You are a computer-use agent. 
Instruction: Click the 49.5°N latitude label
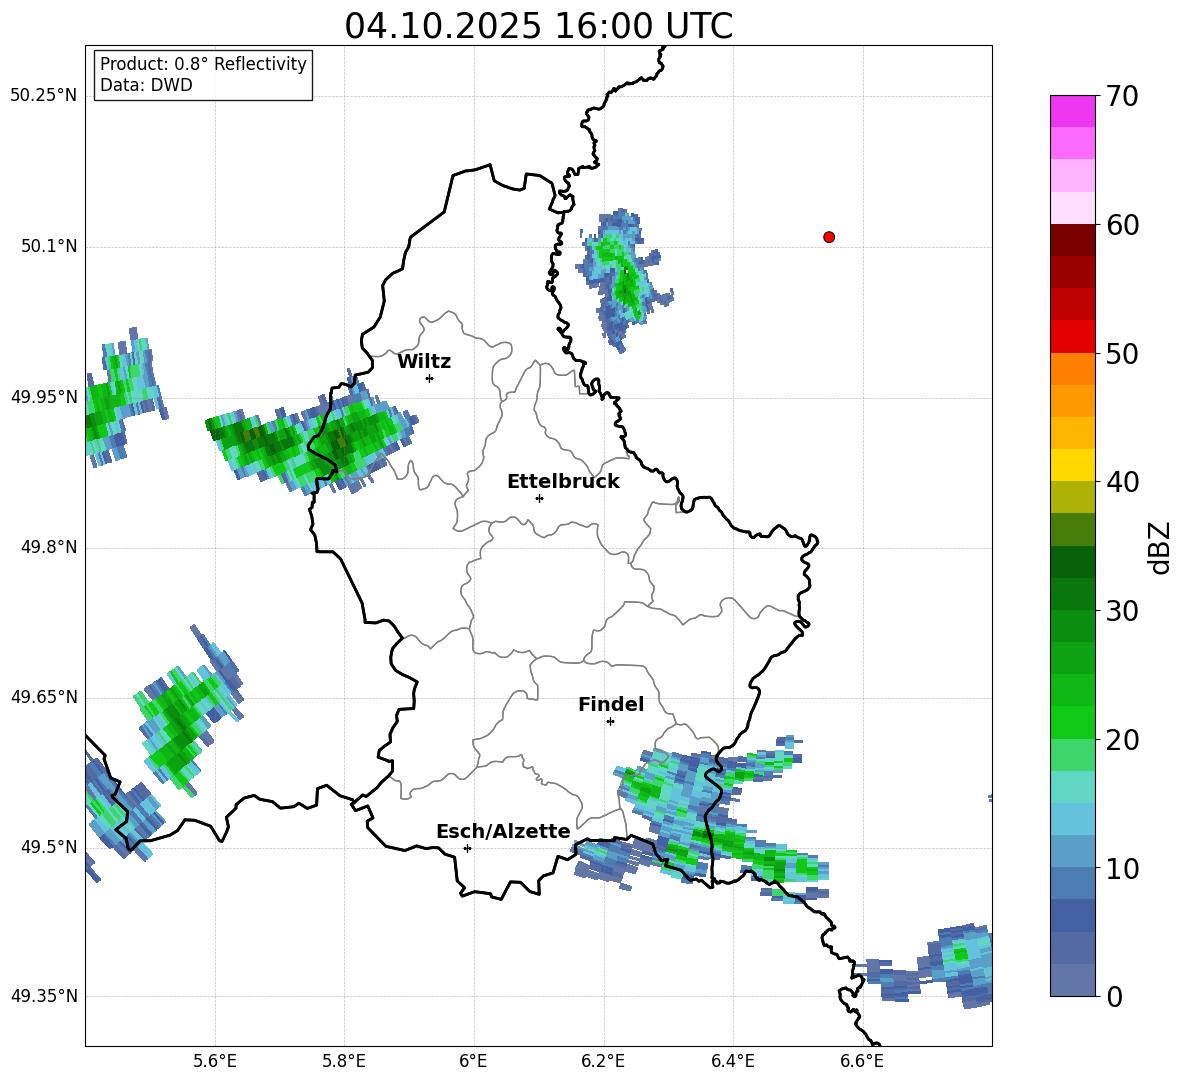49,846
